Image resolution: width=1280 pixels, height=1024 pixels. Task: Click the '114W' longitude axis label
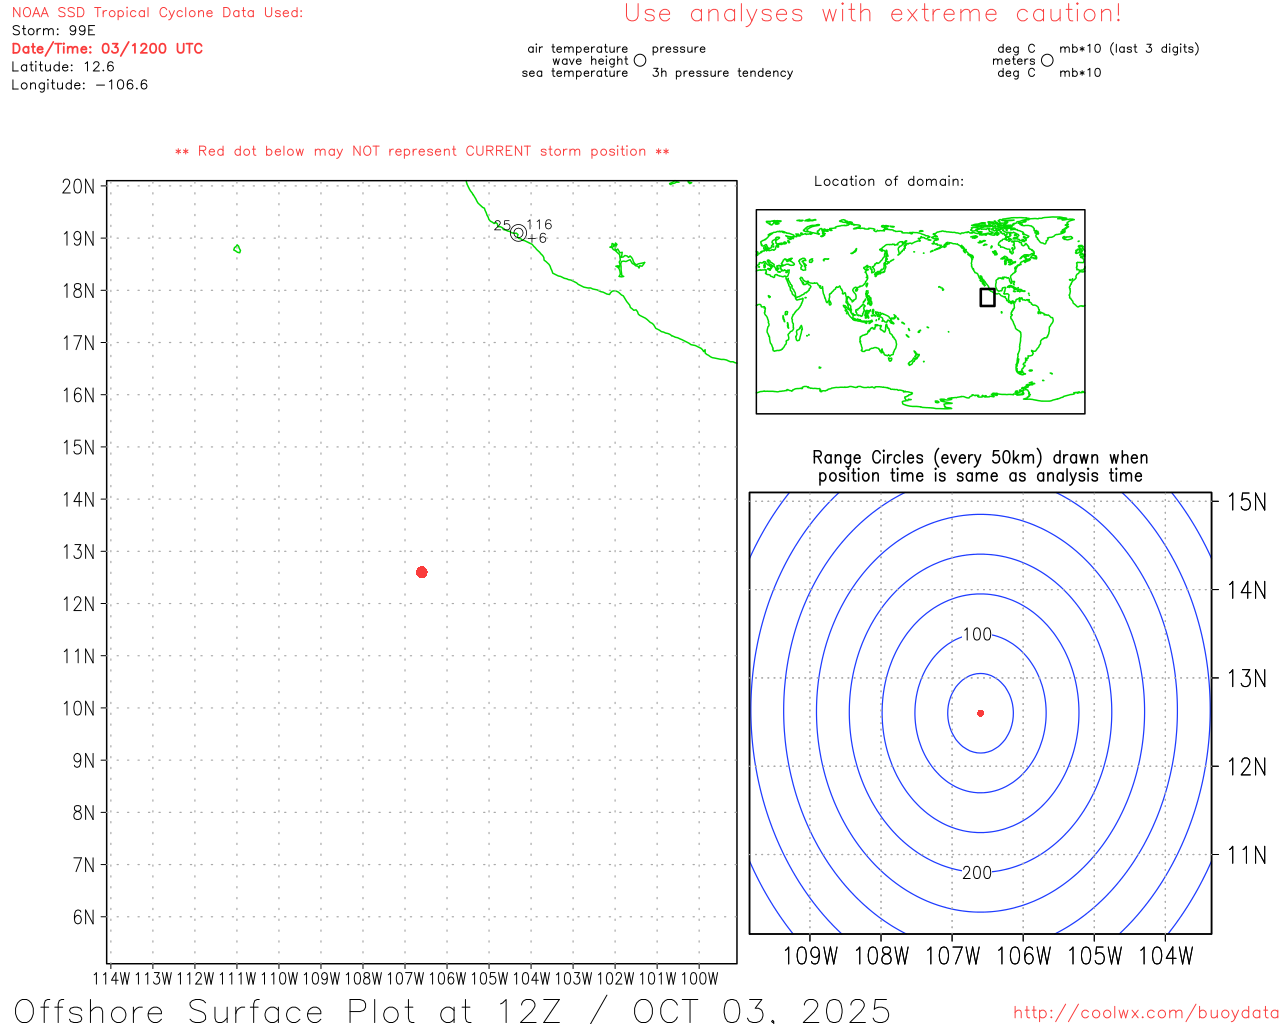[x=111, y=979]
